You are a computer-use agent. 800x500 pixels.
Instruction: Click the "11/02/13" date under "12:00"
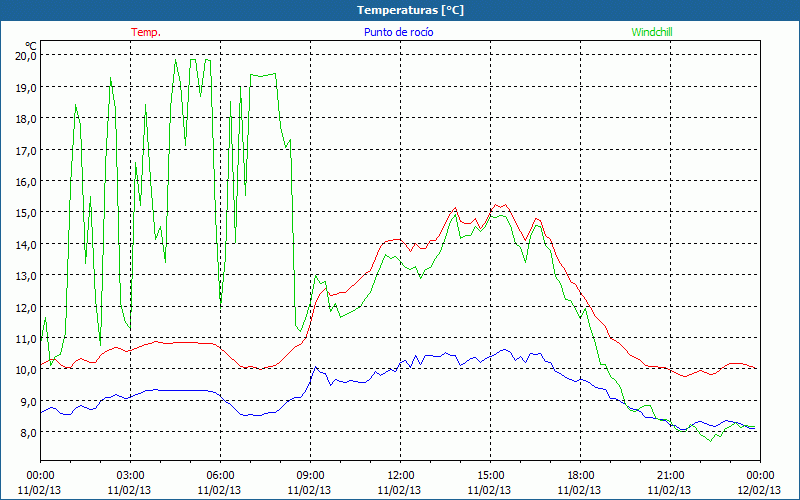(x=399, y=490)
